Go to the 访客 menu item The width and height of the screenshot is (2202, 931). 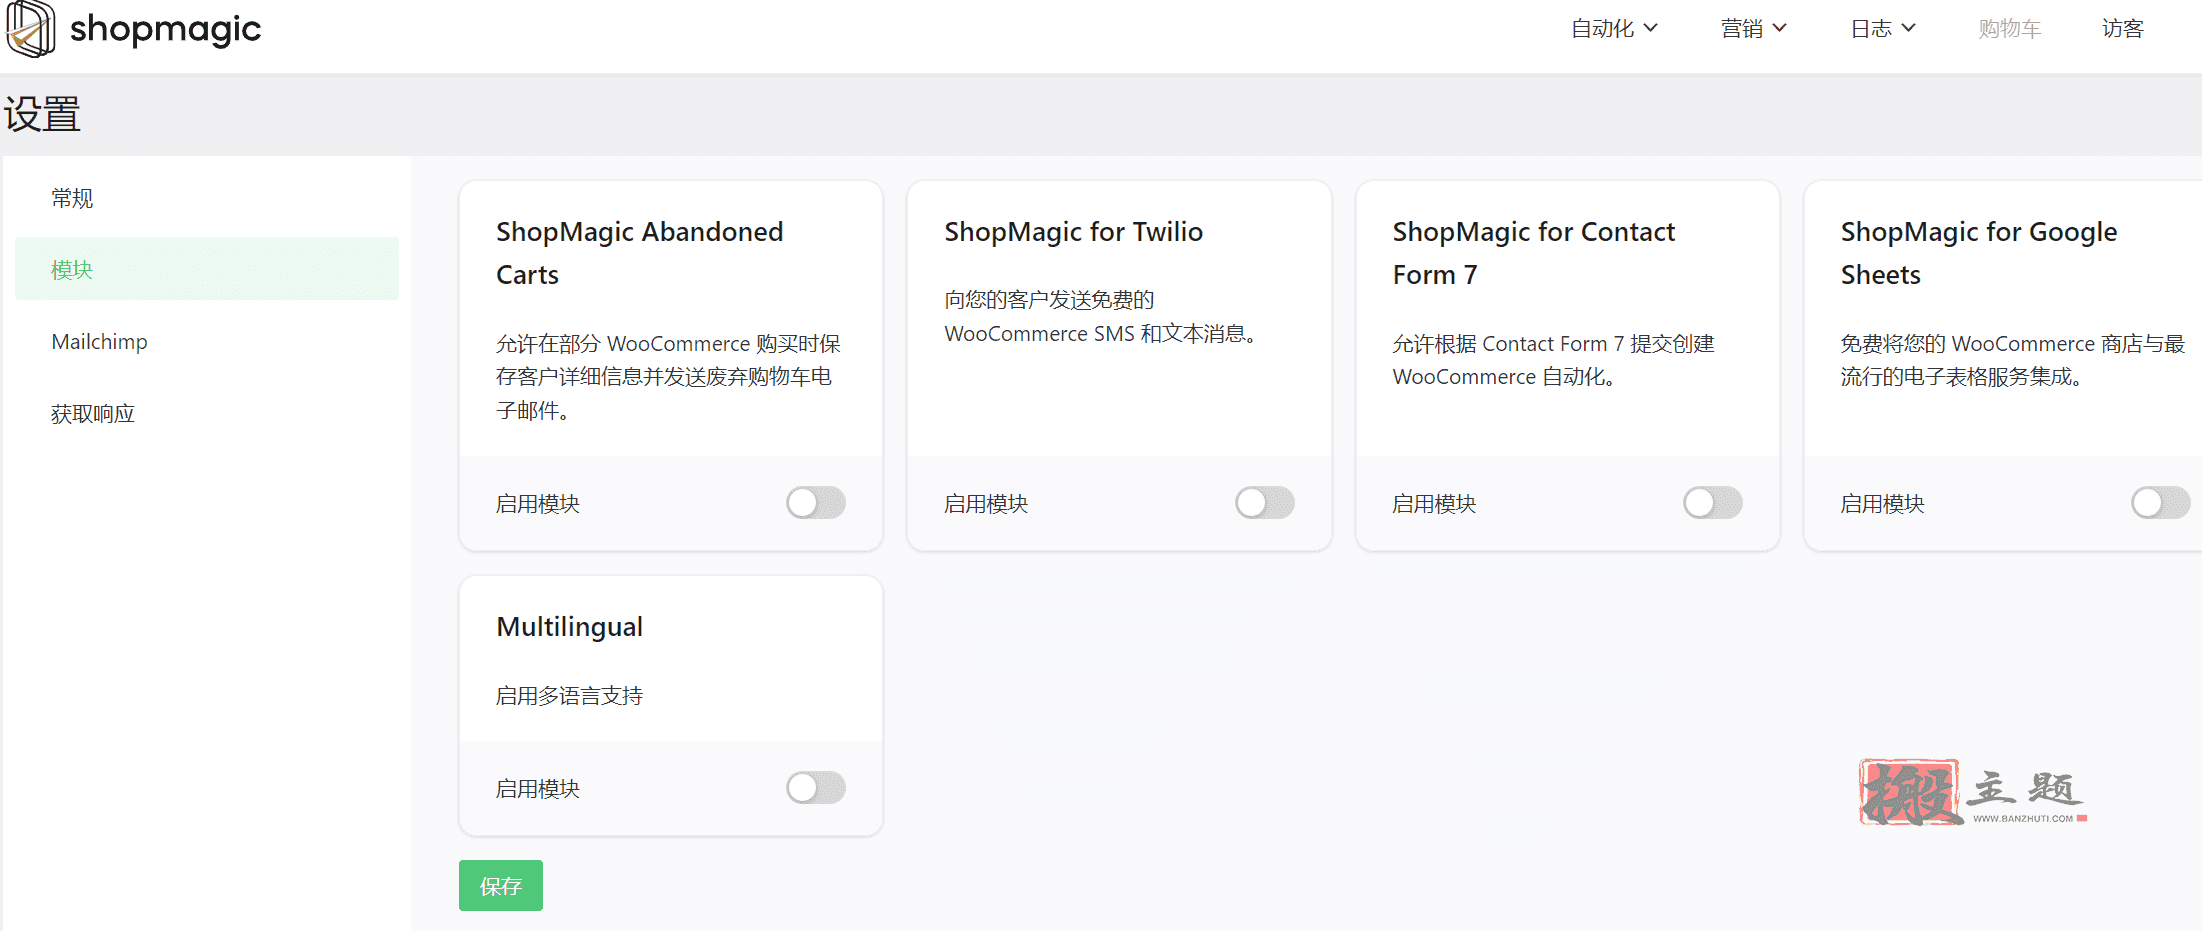point(2123,29)
